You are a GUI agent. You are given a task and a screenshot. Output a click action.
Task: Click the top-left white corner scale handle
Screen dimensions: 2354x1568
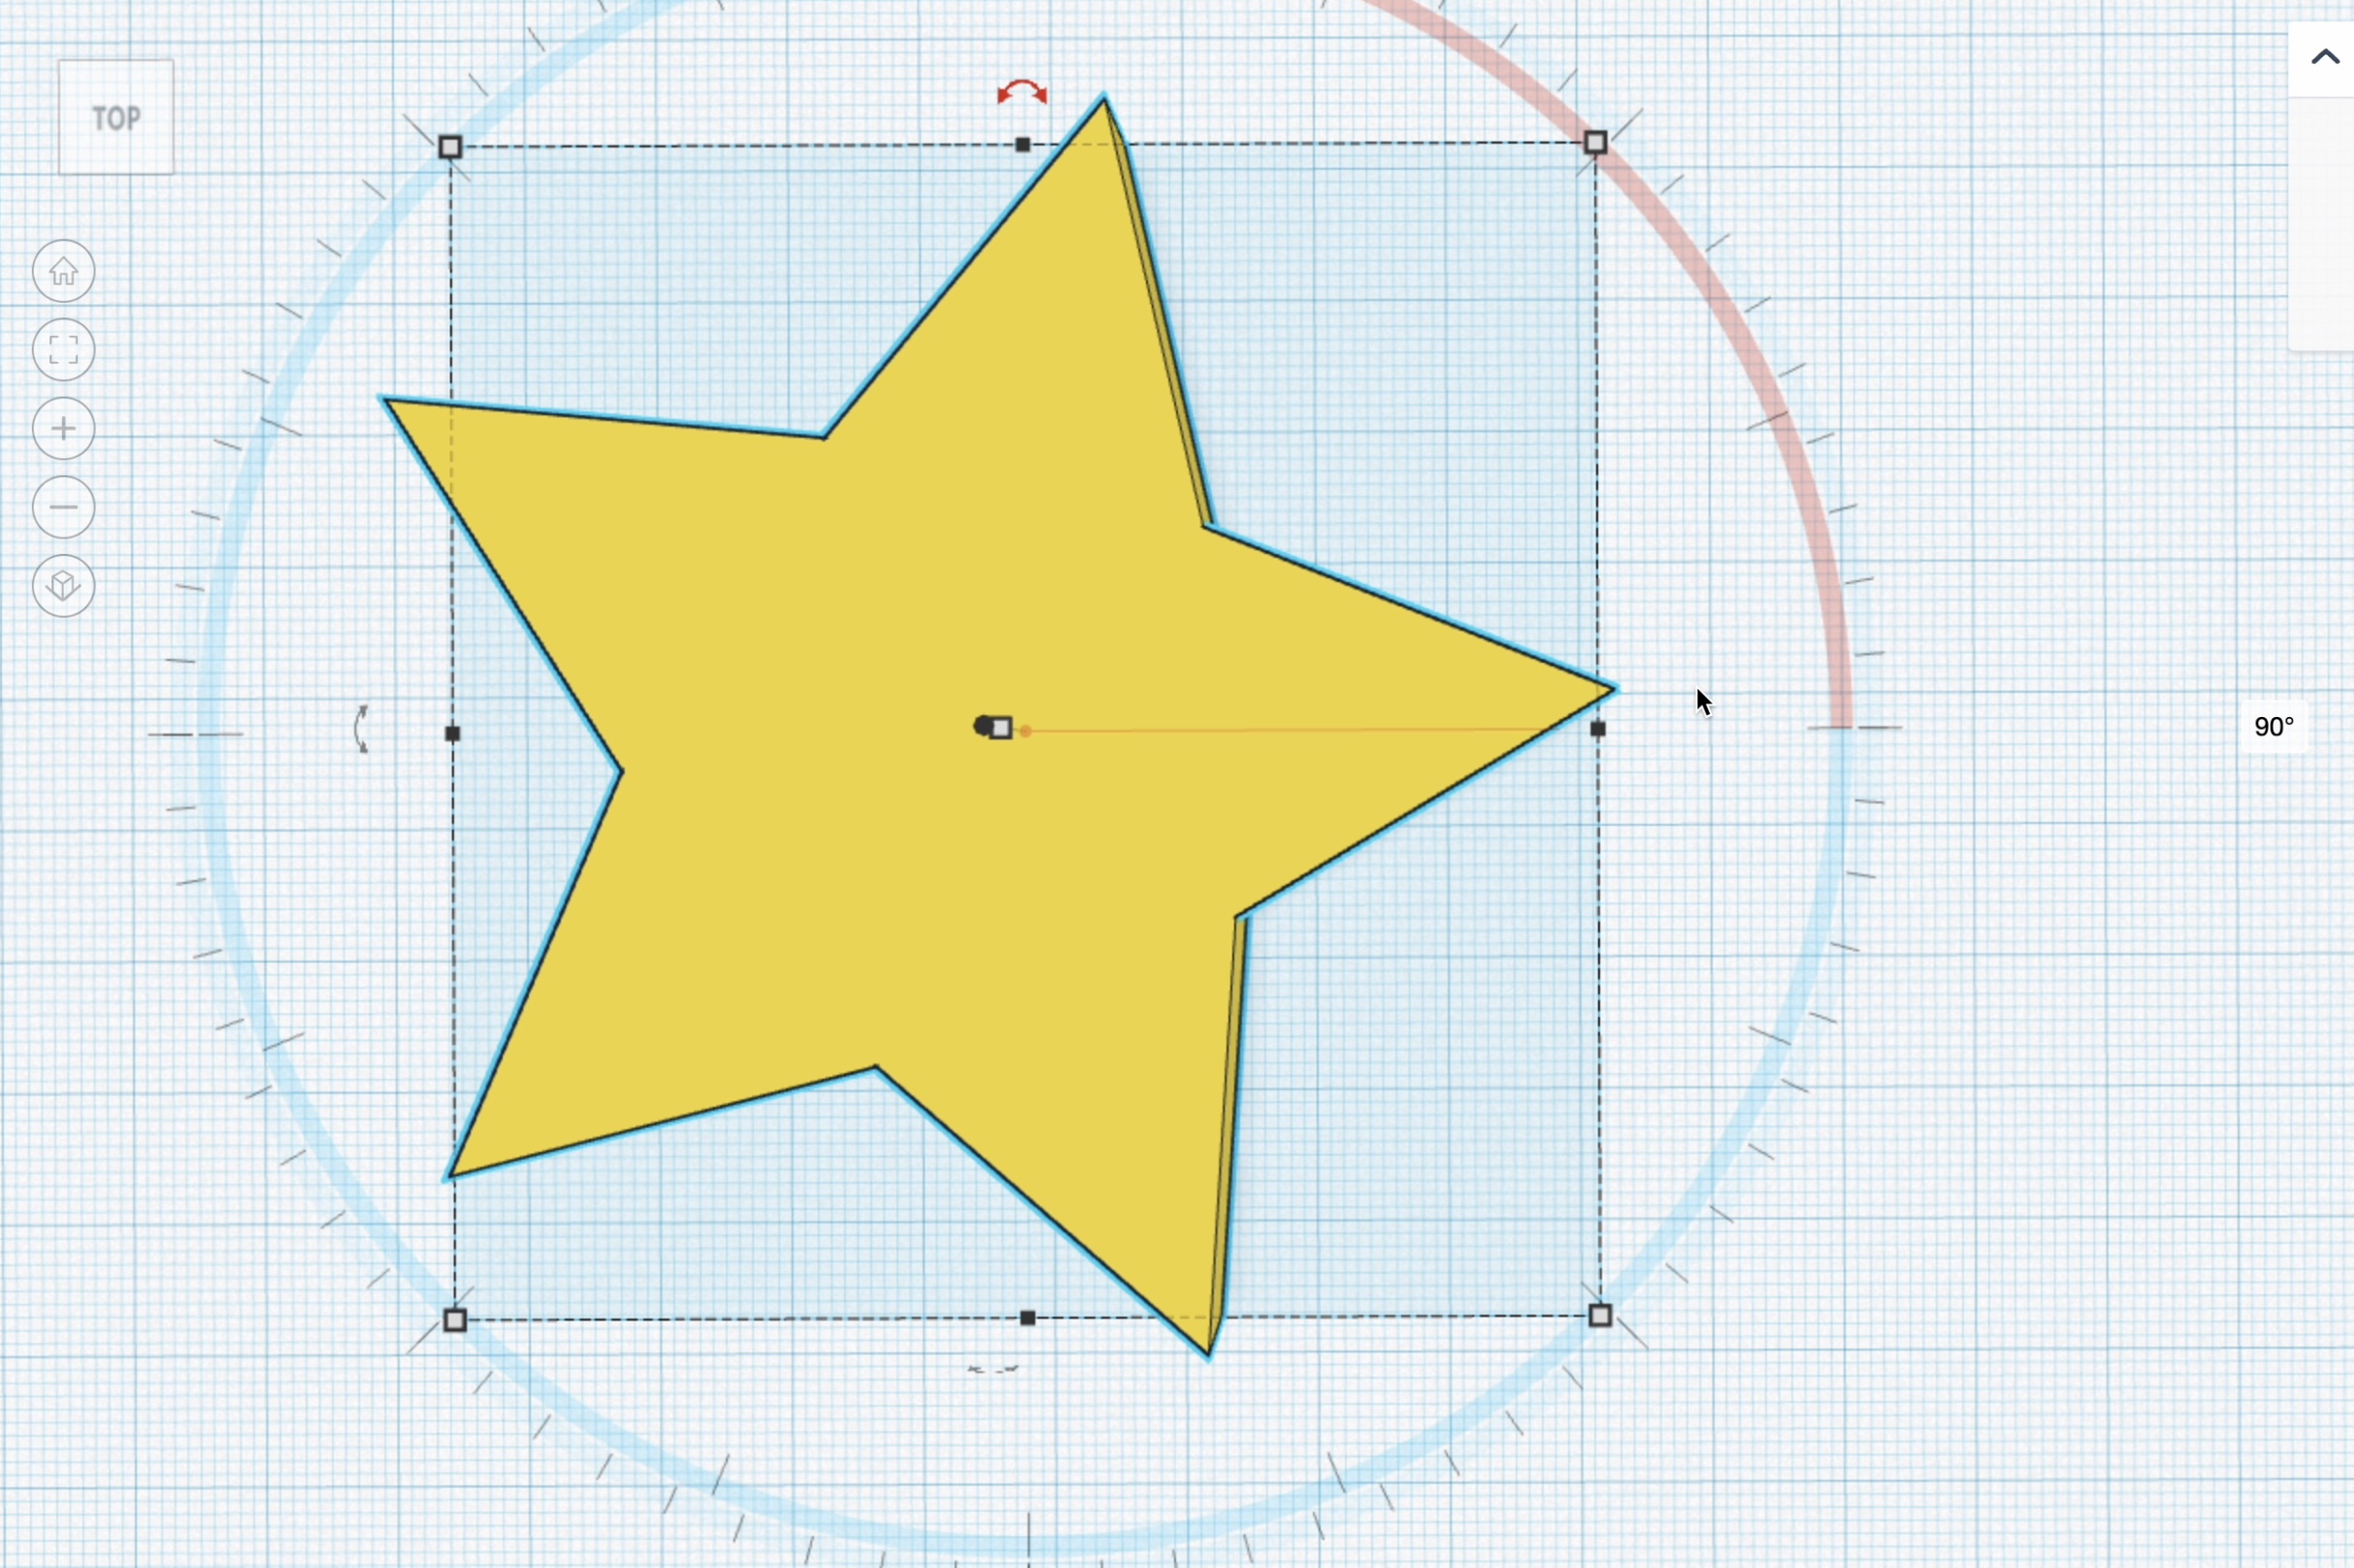point(450,147)
